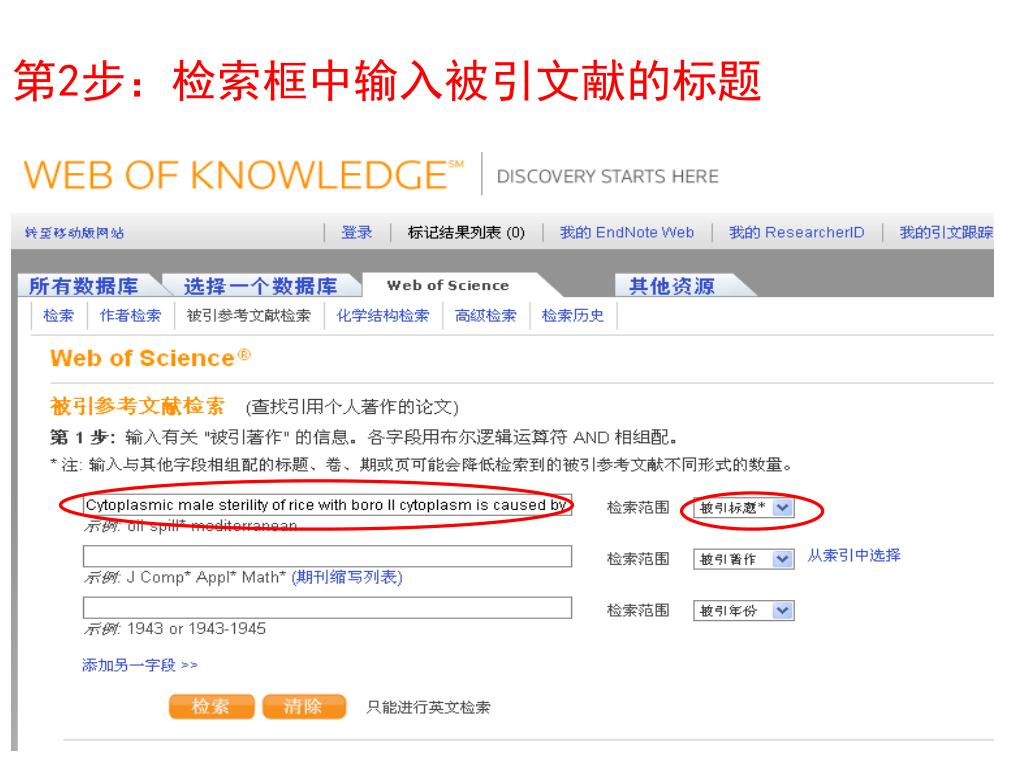Image resolution: width=1024 pixels, height=768 pixels.
Task: Expand the 被引年份 dropdown
Action: pyautogui.click(x=744, y=611)
